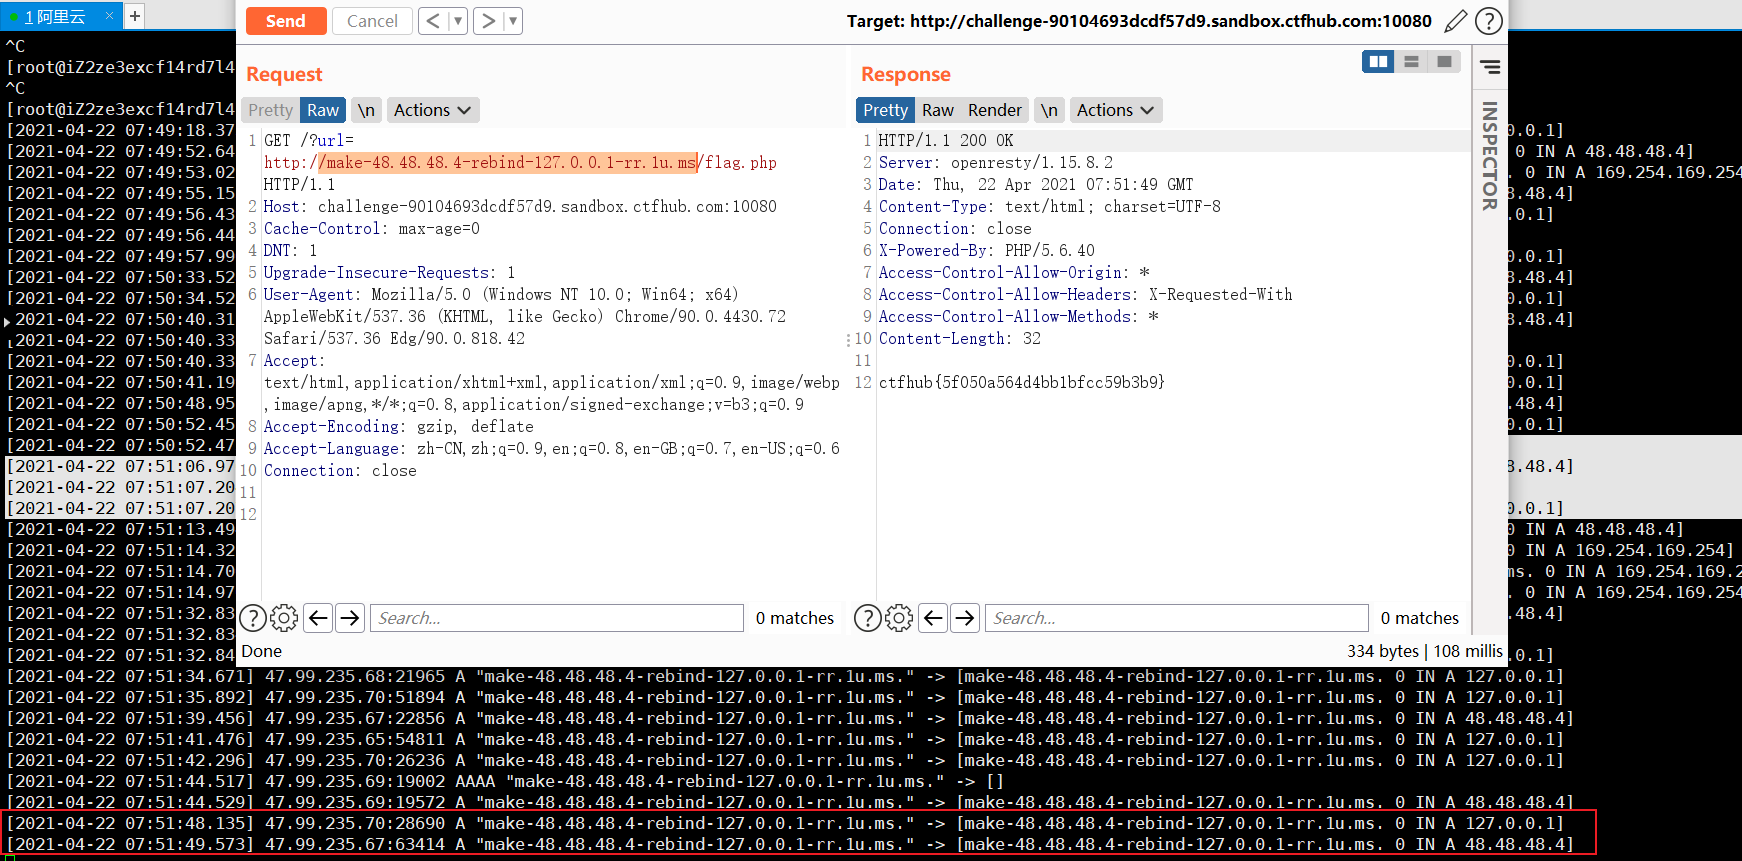The height and width of the screenshot is (861, 1742).
Task: Add new terminal tab with plus
Action: click(135, 16)
